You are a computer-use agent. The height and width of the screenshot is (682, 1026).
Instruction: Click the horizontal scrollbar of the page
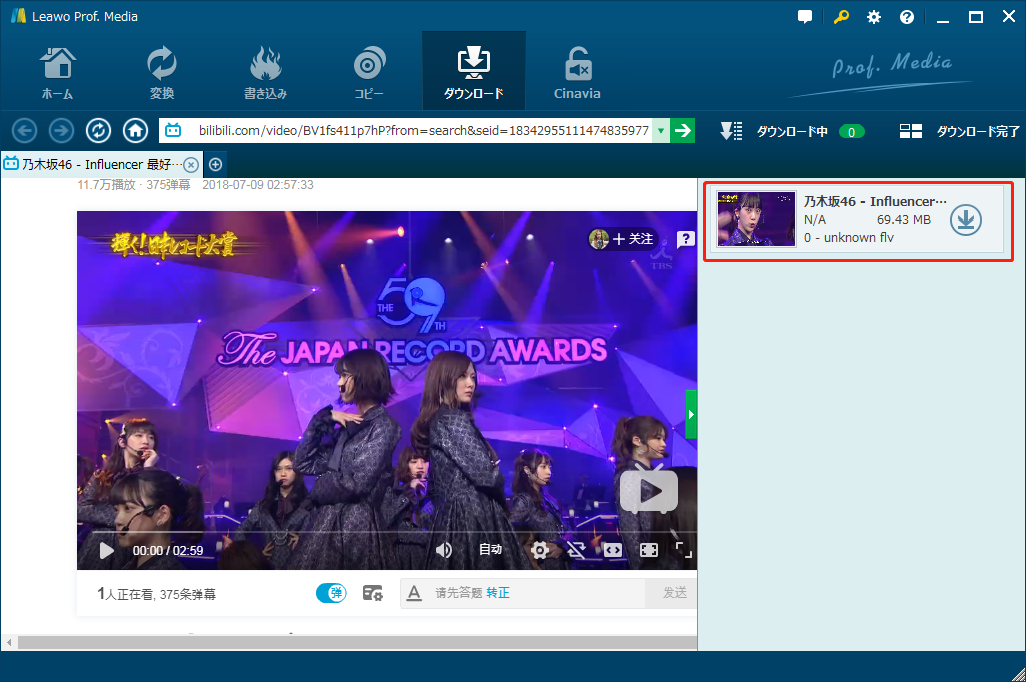point(357,643)
